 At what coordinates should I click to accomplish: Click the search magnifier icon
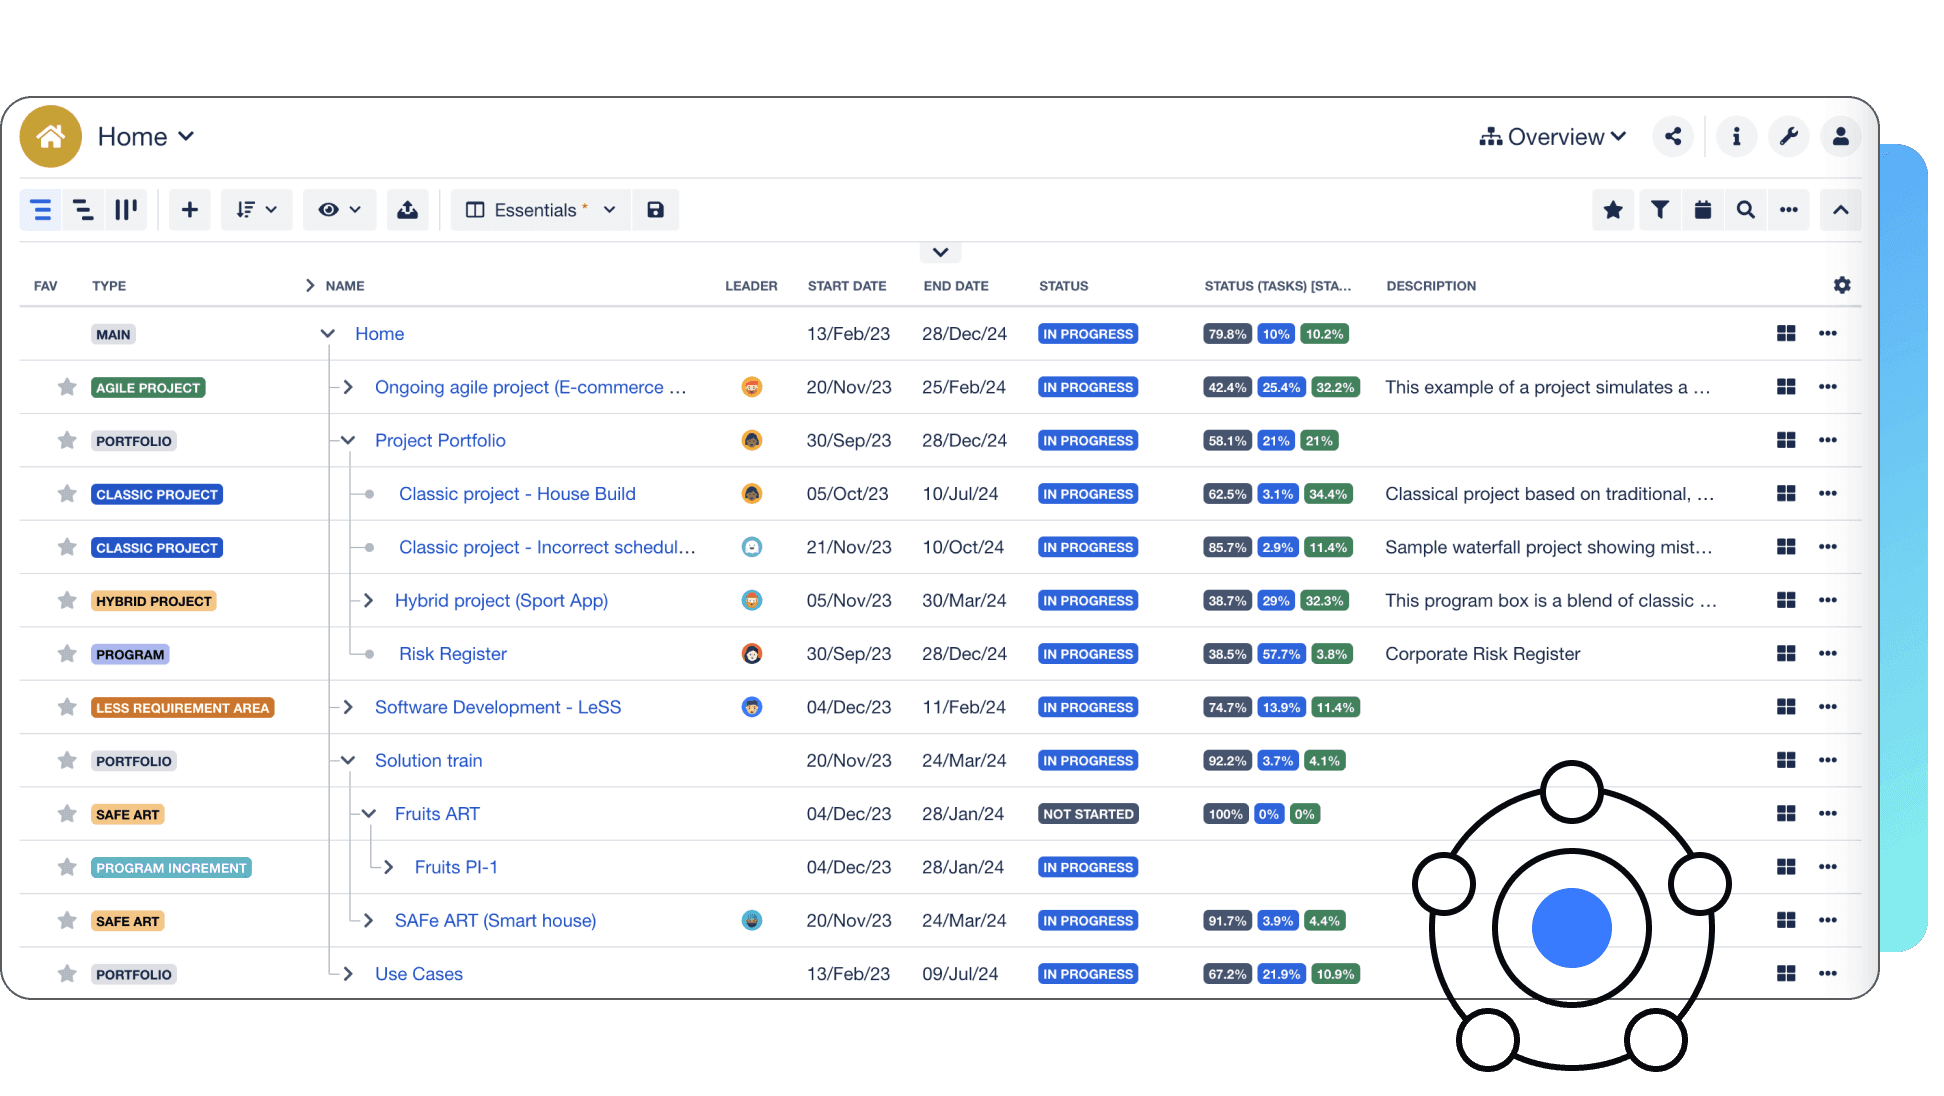[x=1746, y=210]
